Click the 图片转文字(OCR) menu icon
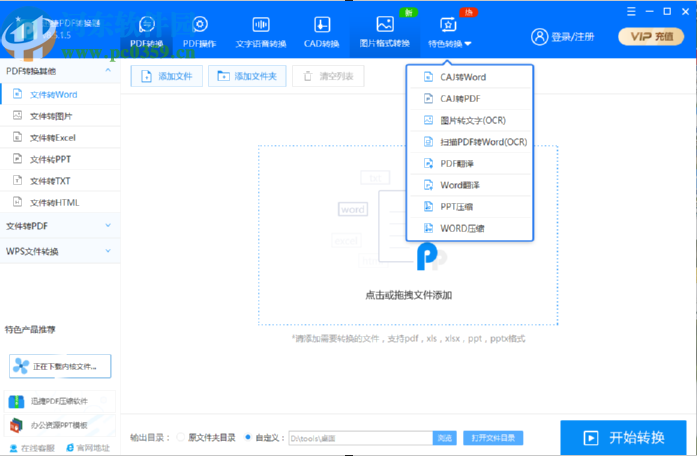Viewport: 697px width, 456px height. coord(428,120)
